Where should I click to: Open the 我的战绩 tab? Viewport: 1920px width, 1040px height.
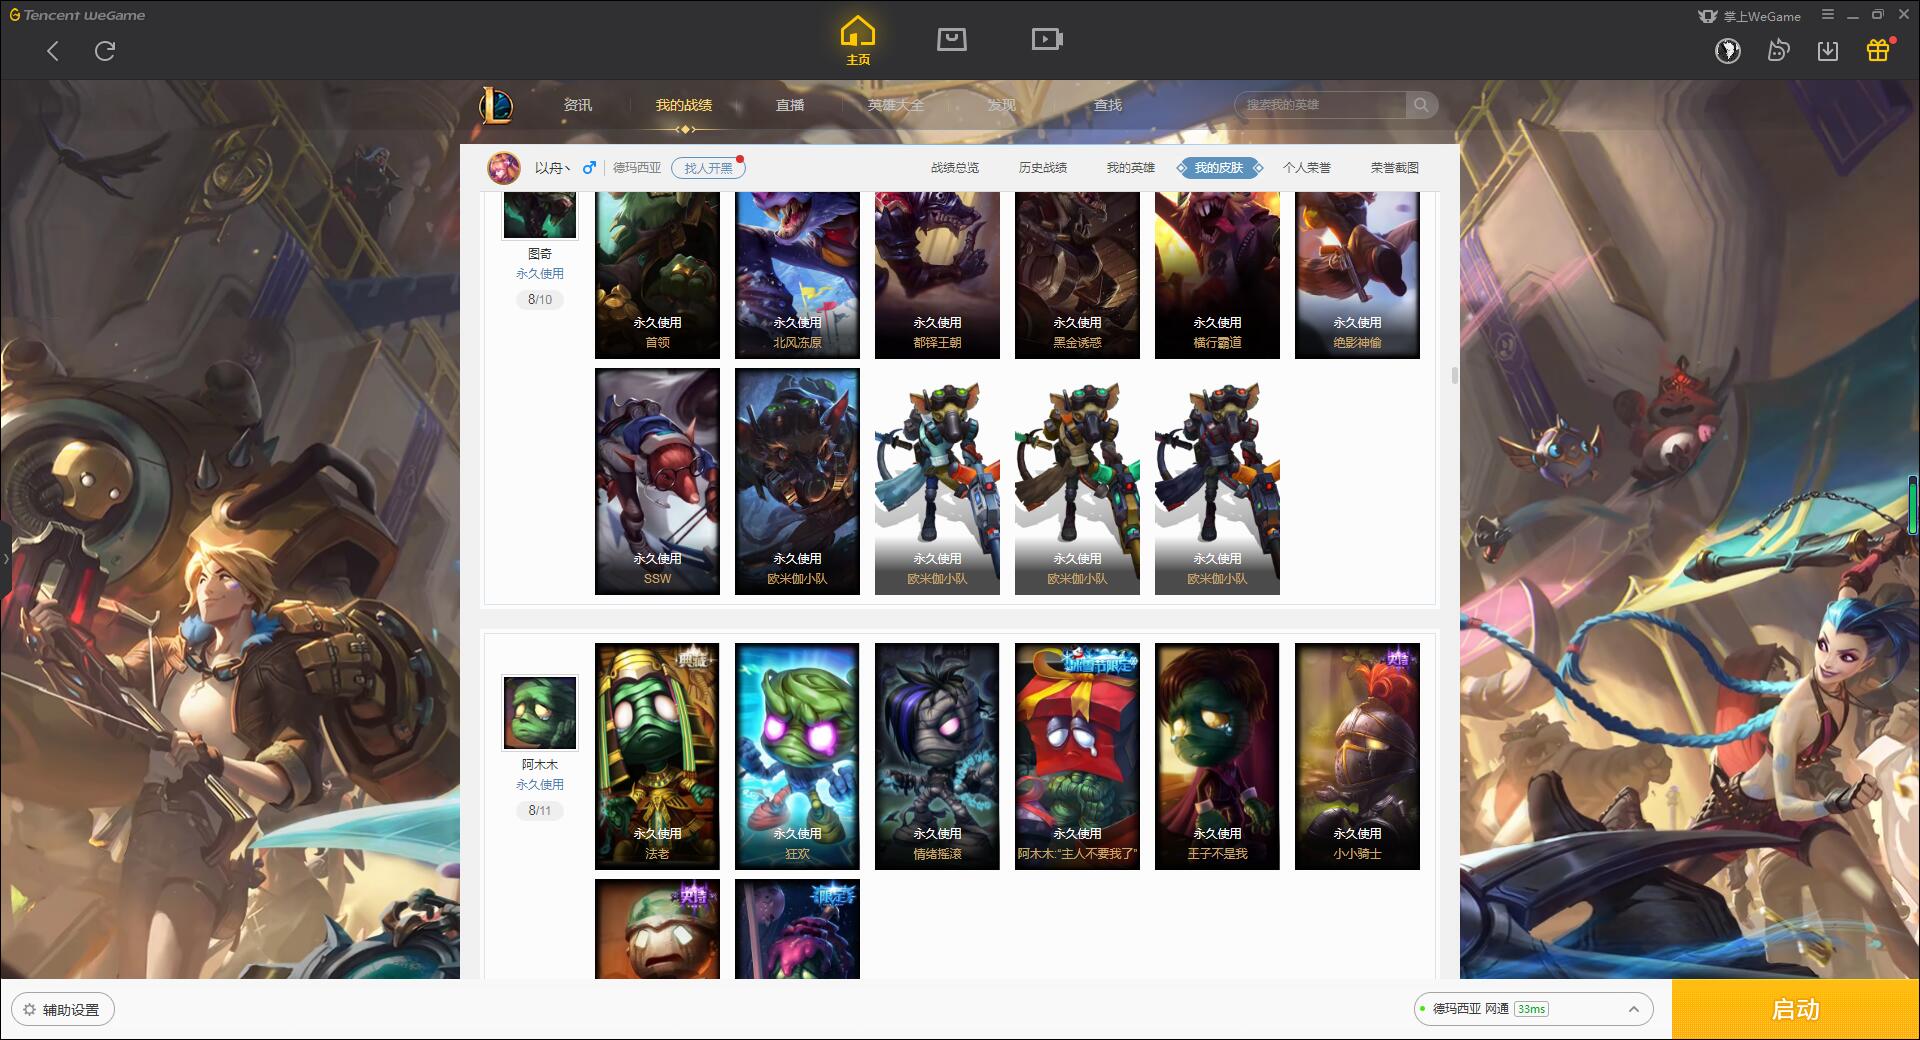click(x=684, y=105)
